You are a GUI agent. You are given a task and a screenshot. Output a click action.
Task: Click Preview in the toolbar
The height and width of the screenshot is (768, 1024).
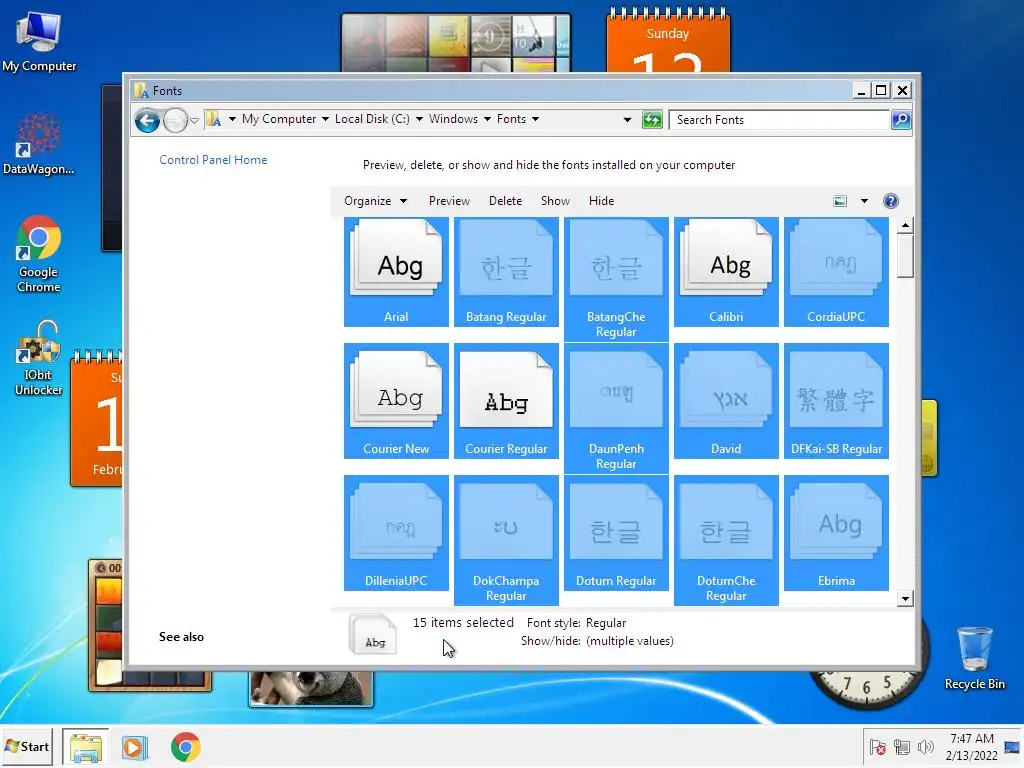pos(449,201)
